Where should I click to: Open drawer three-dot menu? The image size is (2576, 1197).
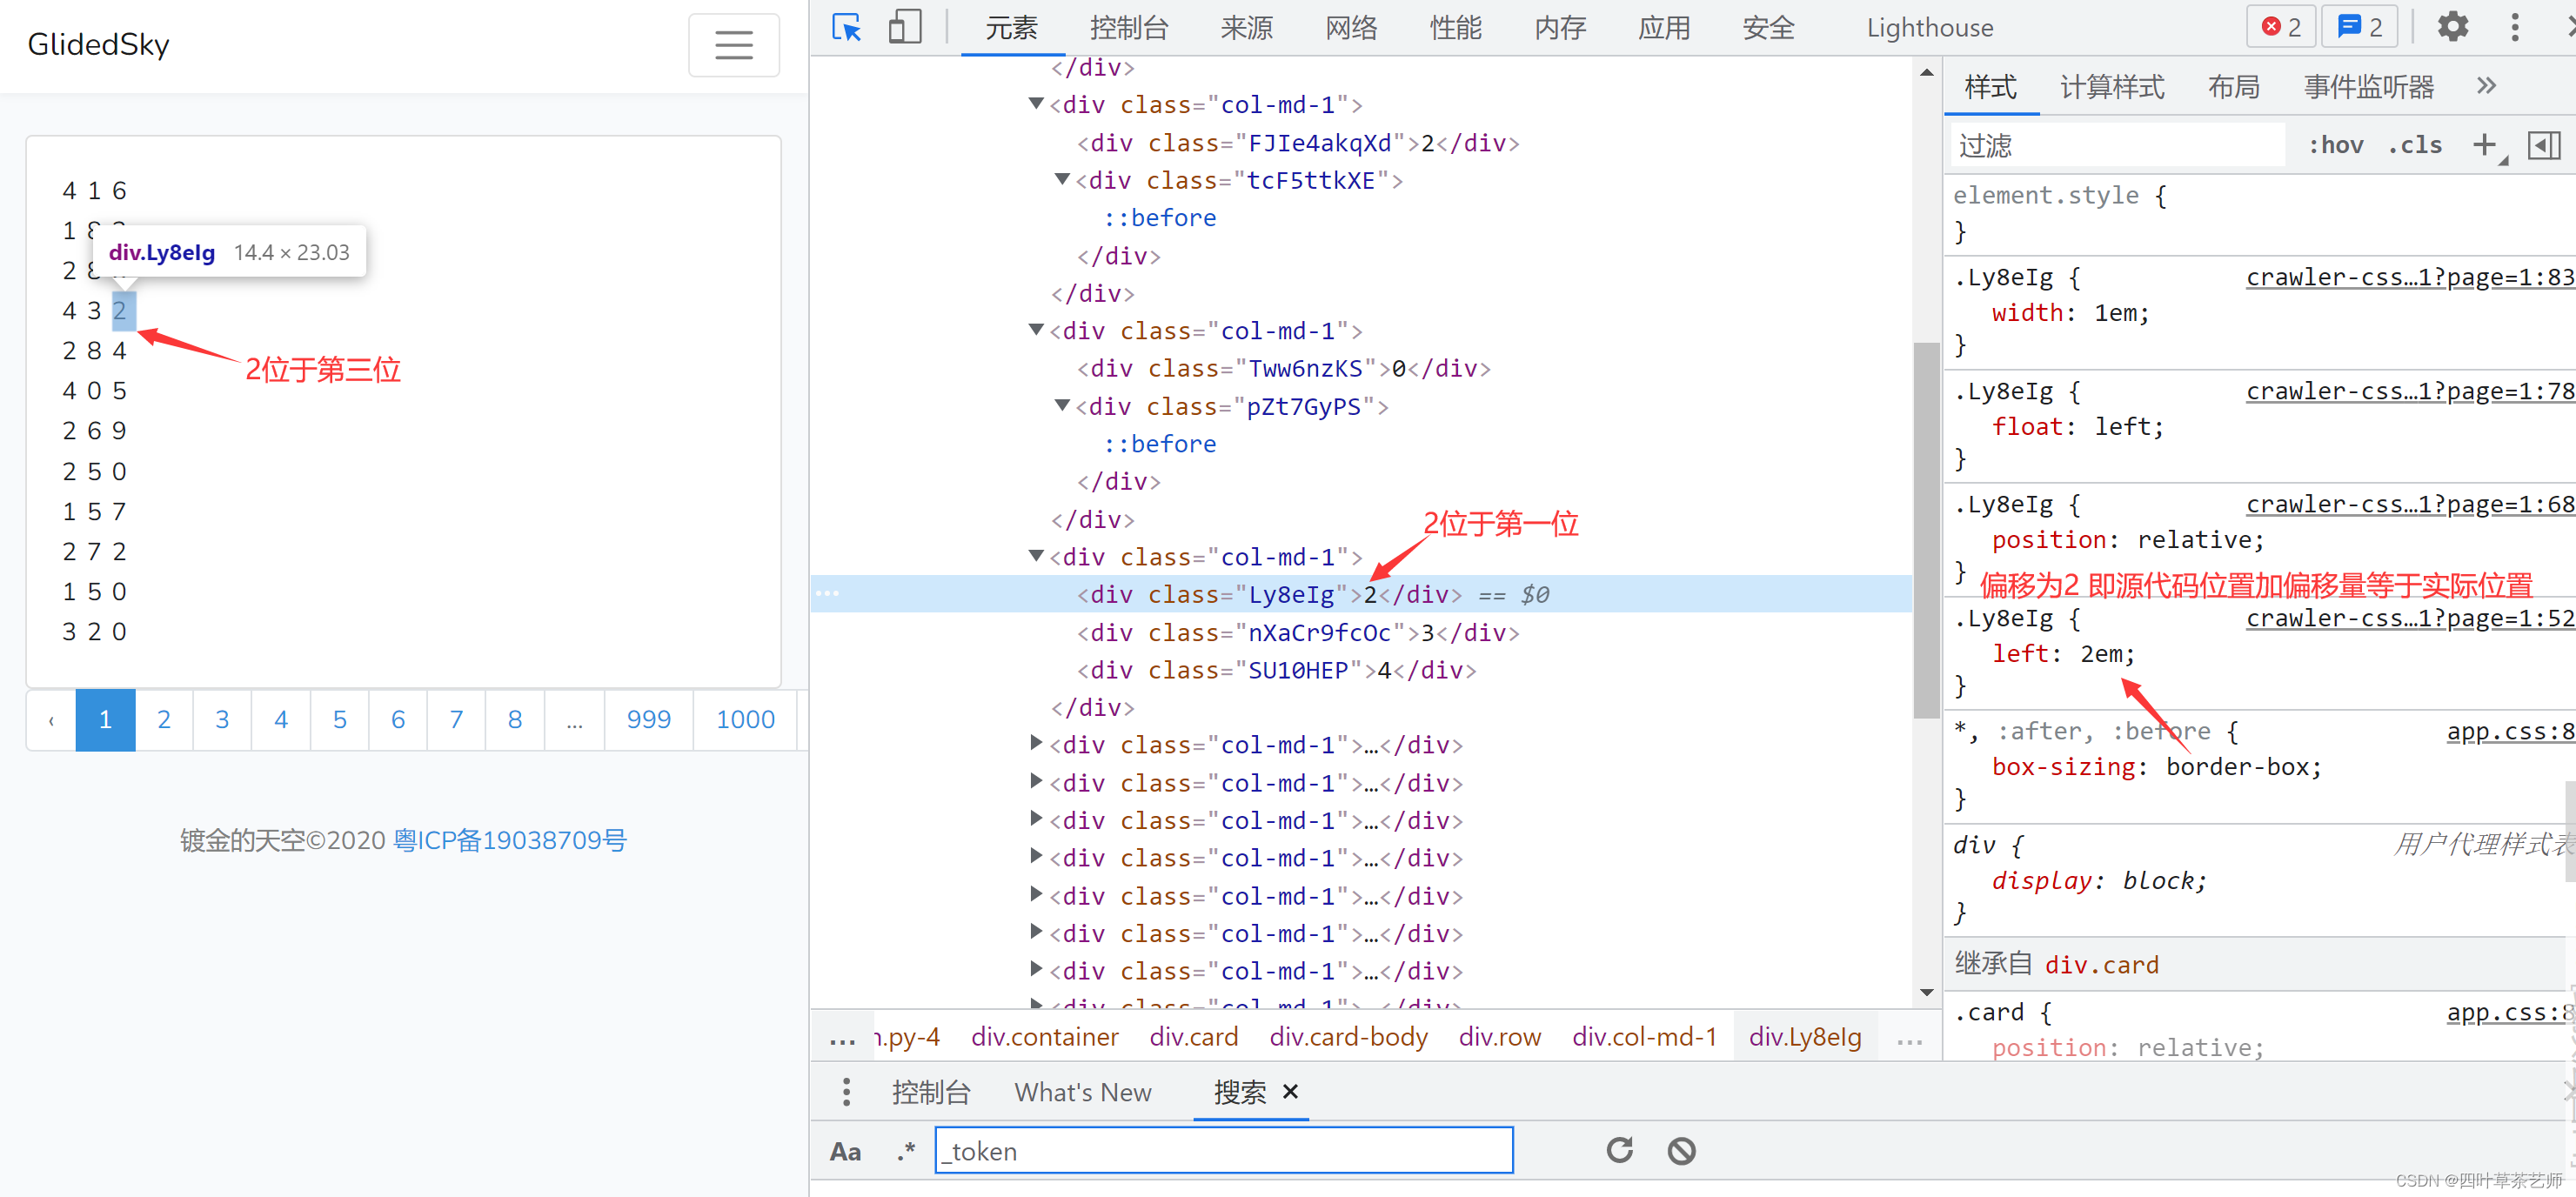(x=846, y=1091)
